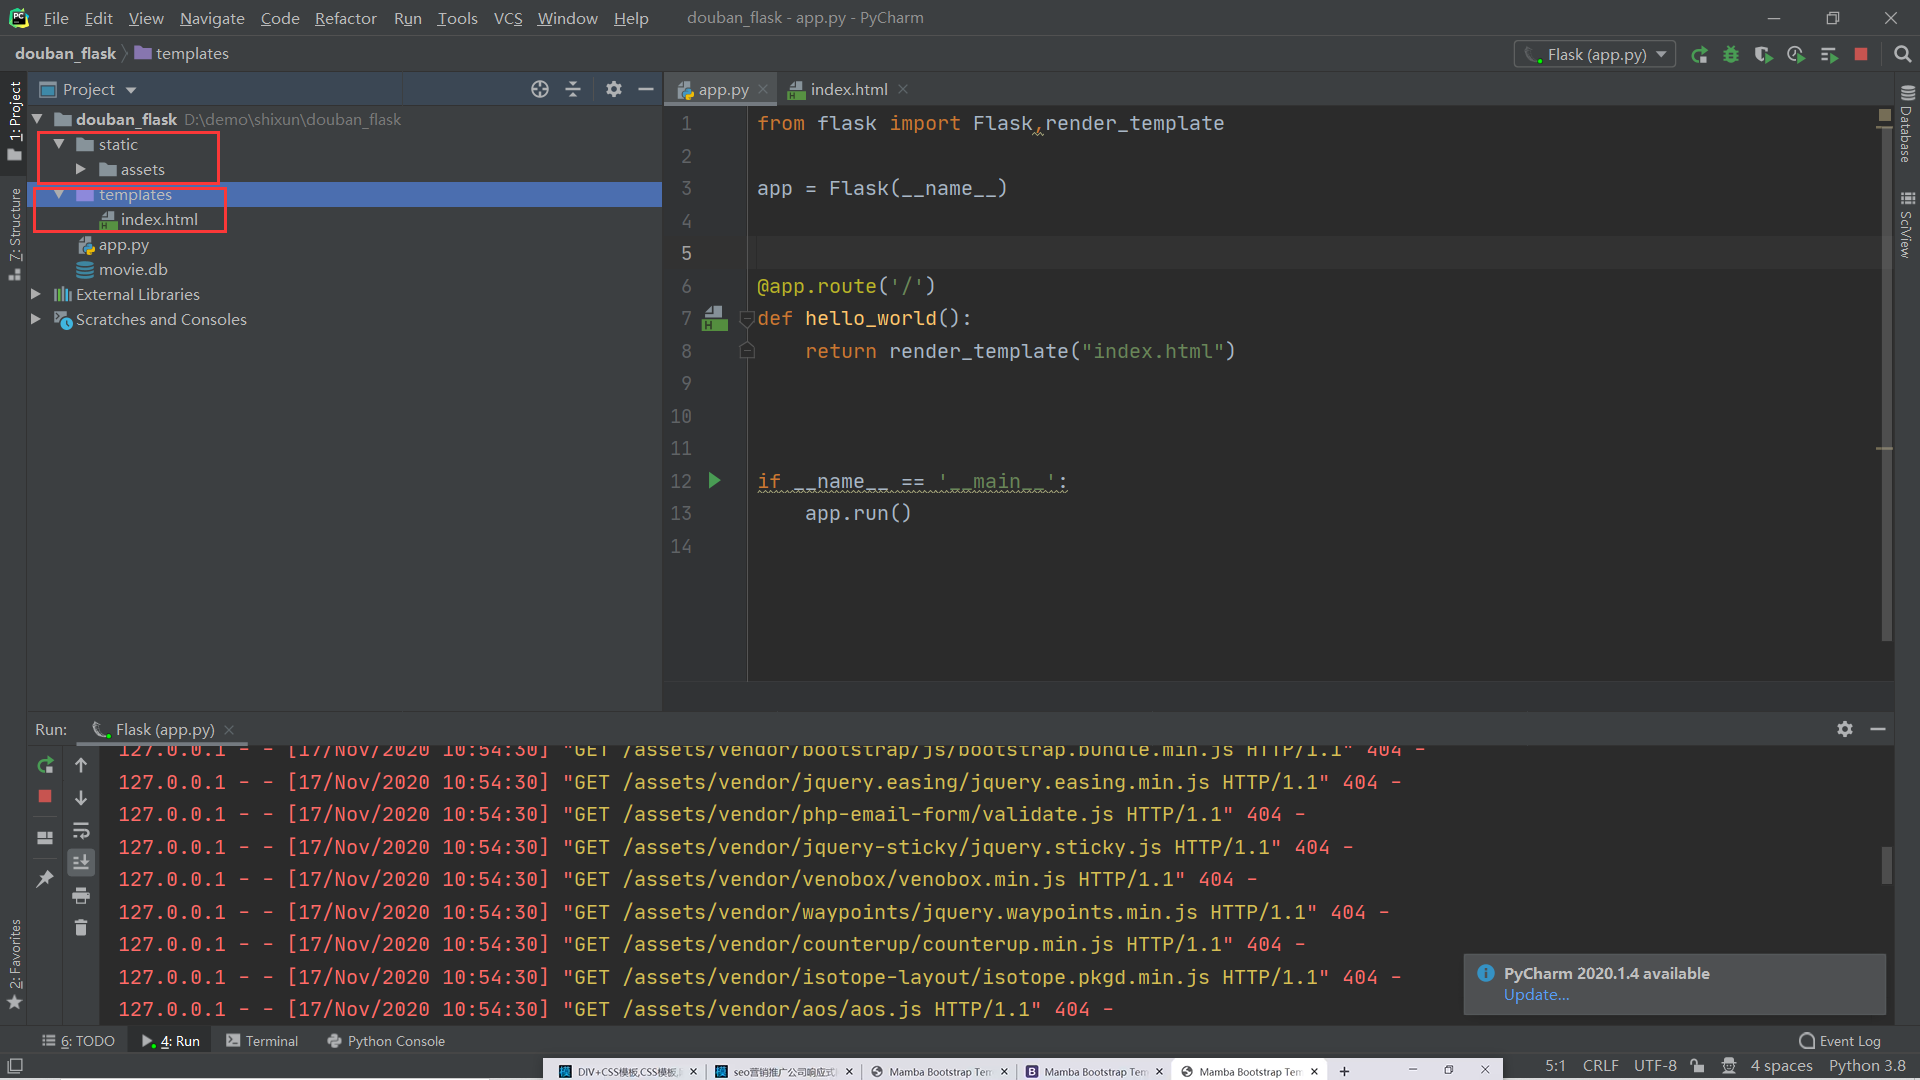Click the Search Everywhere magnifier icon
The width and height of the screenshot is (1920, 1080).
tap(1902, 55)
